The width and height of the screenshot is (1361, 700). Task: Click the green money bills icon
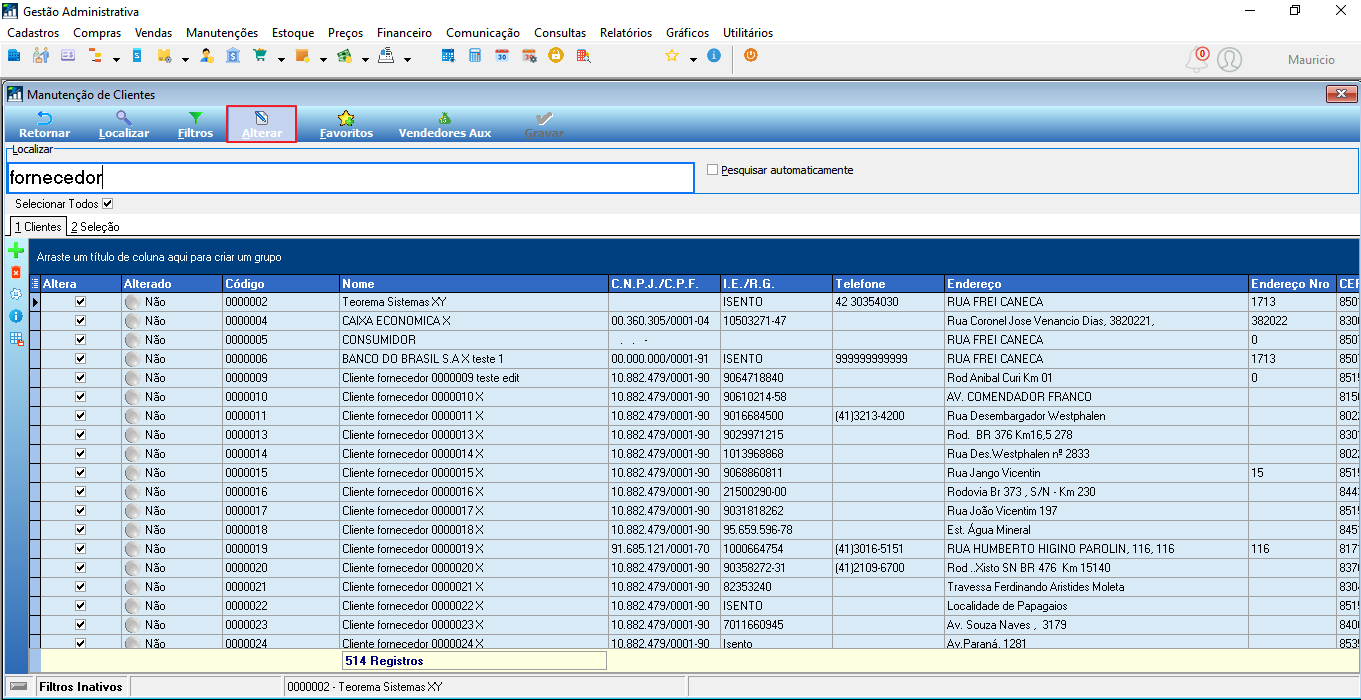click(344, 56)
